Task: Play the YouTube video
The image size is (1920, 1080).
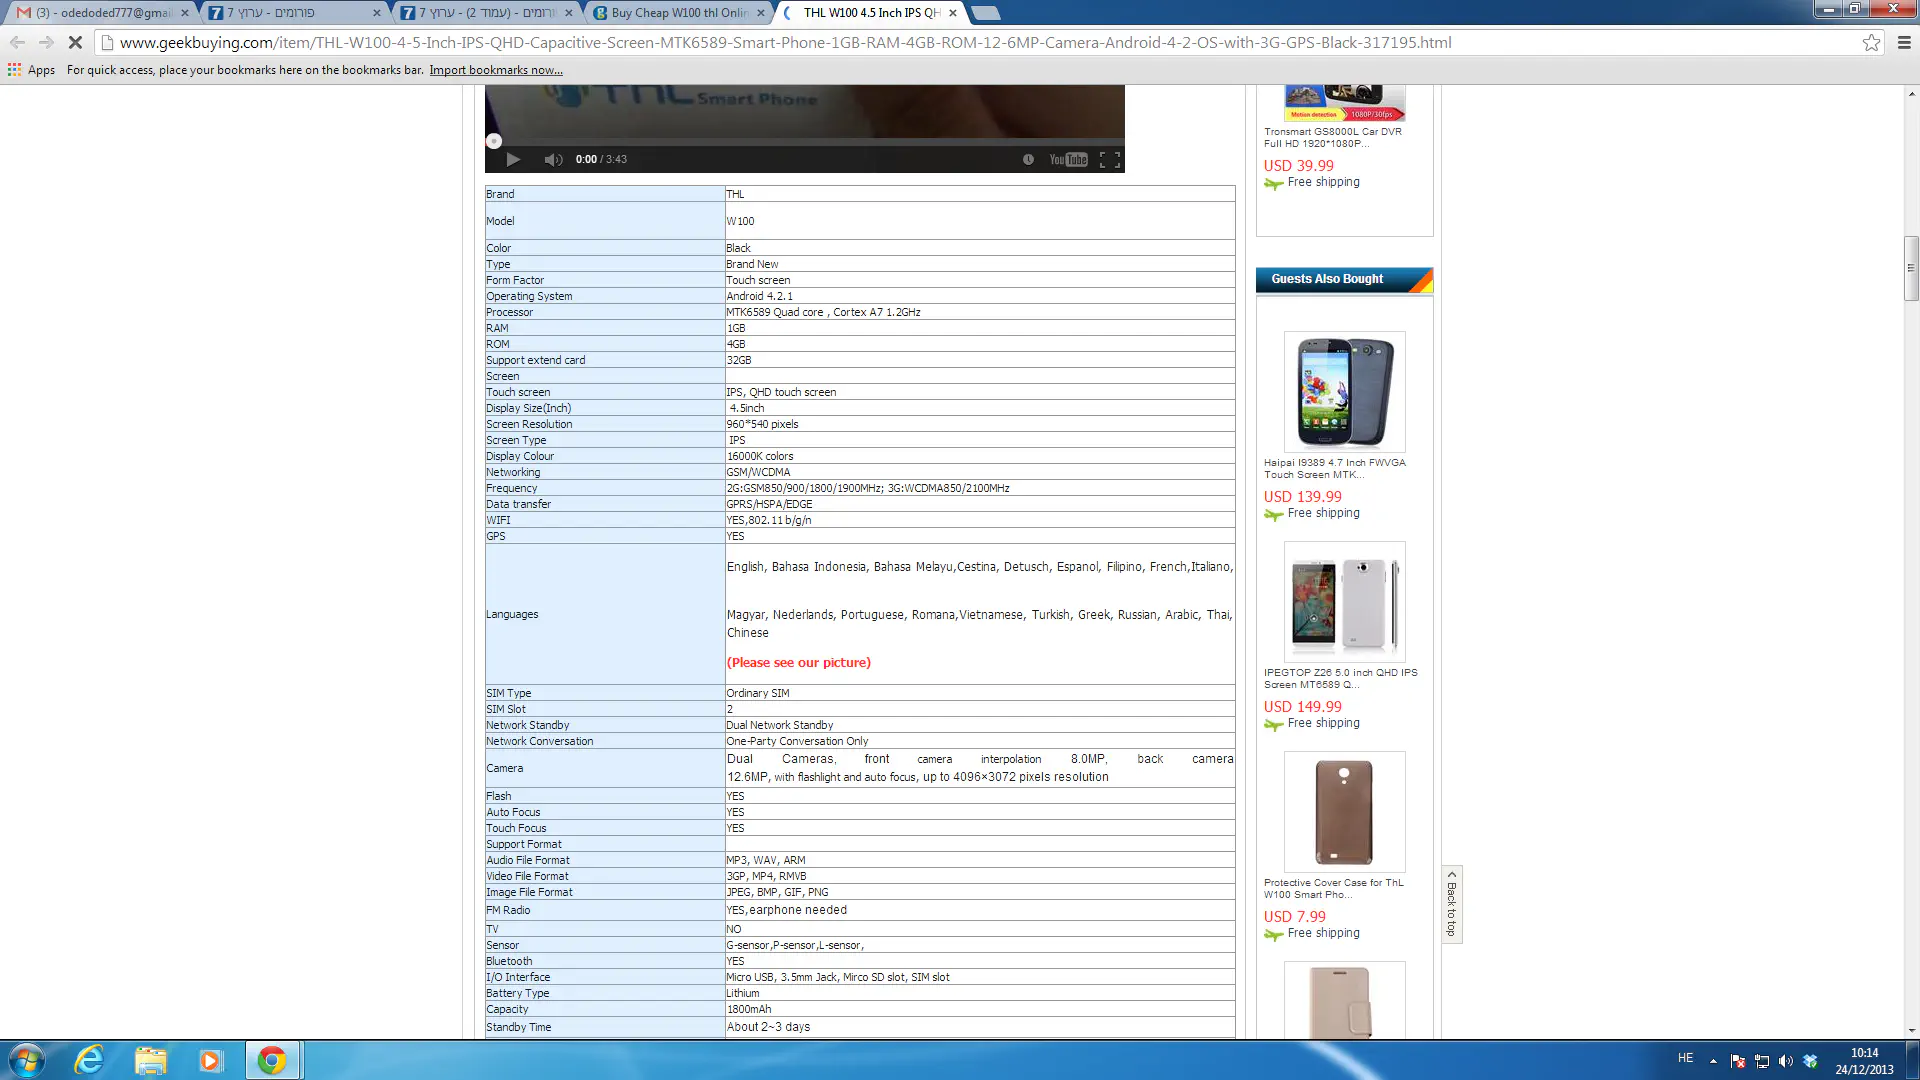Action: pyautogui.click(x=513, y=160)
